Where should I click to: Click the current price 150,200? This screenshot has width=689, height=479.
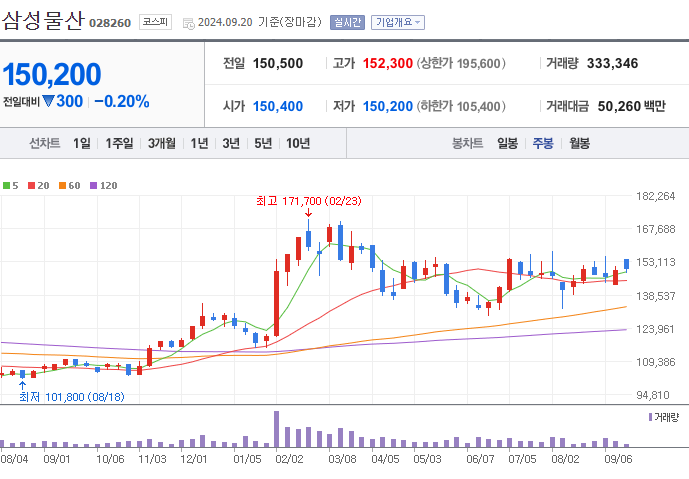pos(52,74)
